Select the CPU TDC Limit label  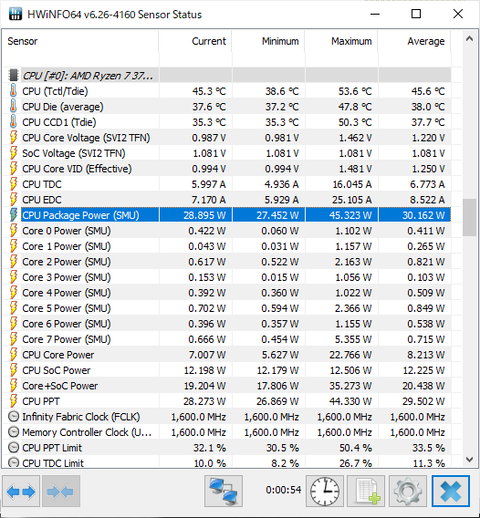pos(53,463)
